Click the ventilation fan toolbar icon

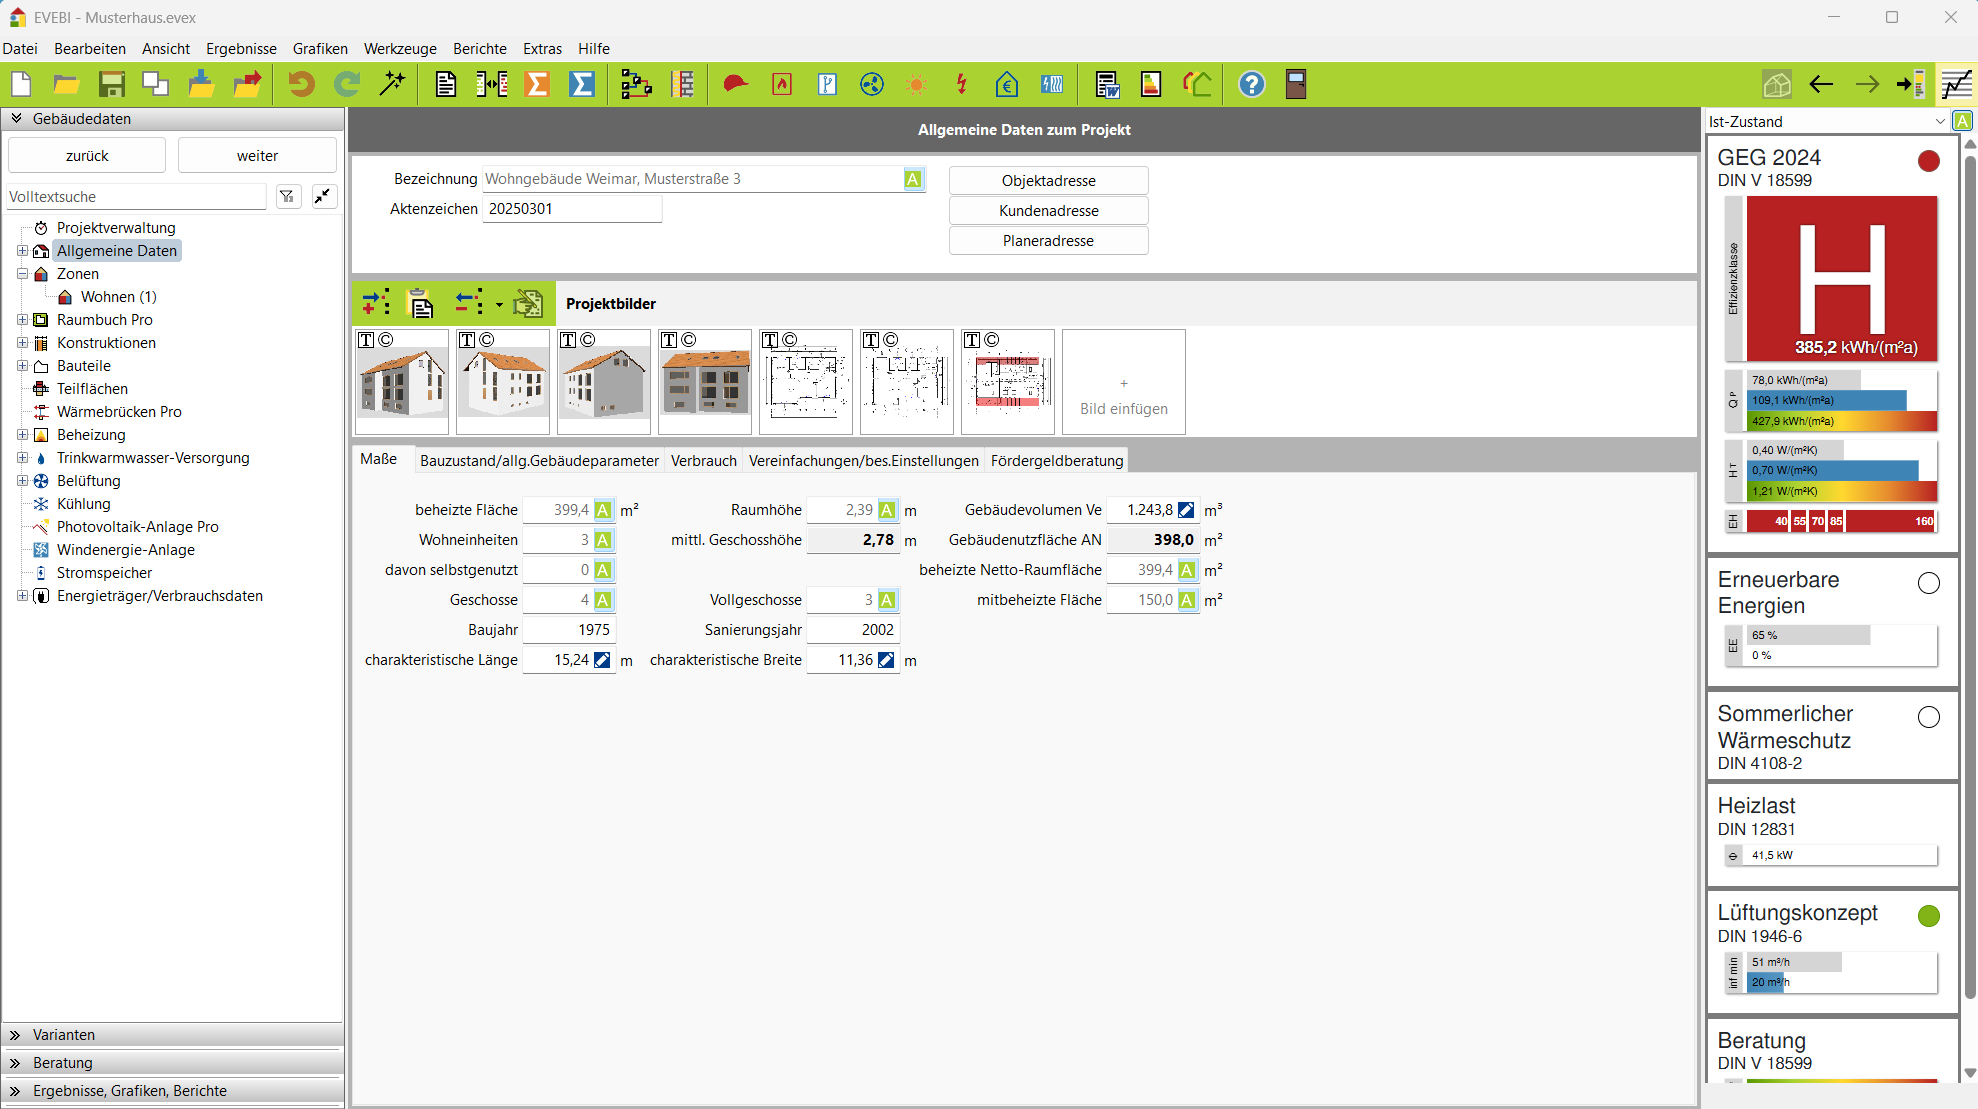pyautogui.click(x=872, y=85)
